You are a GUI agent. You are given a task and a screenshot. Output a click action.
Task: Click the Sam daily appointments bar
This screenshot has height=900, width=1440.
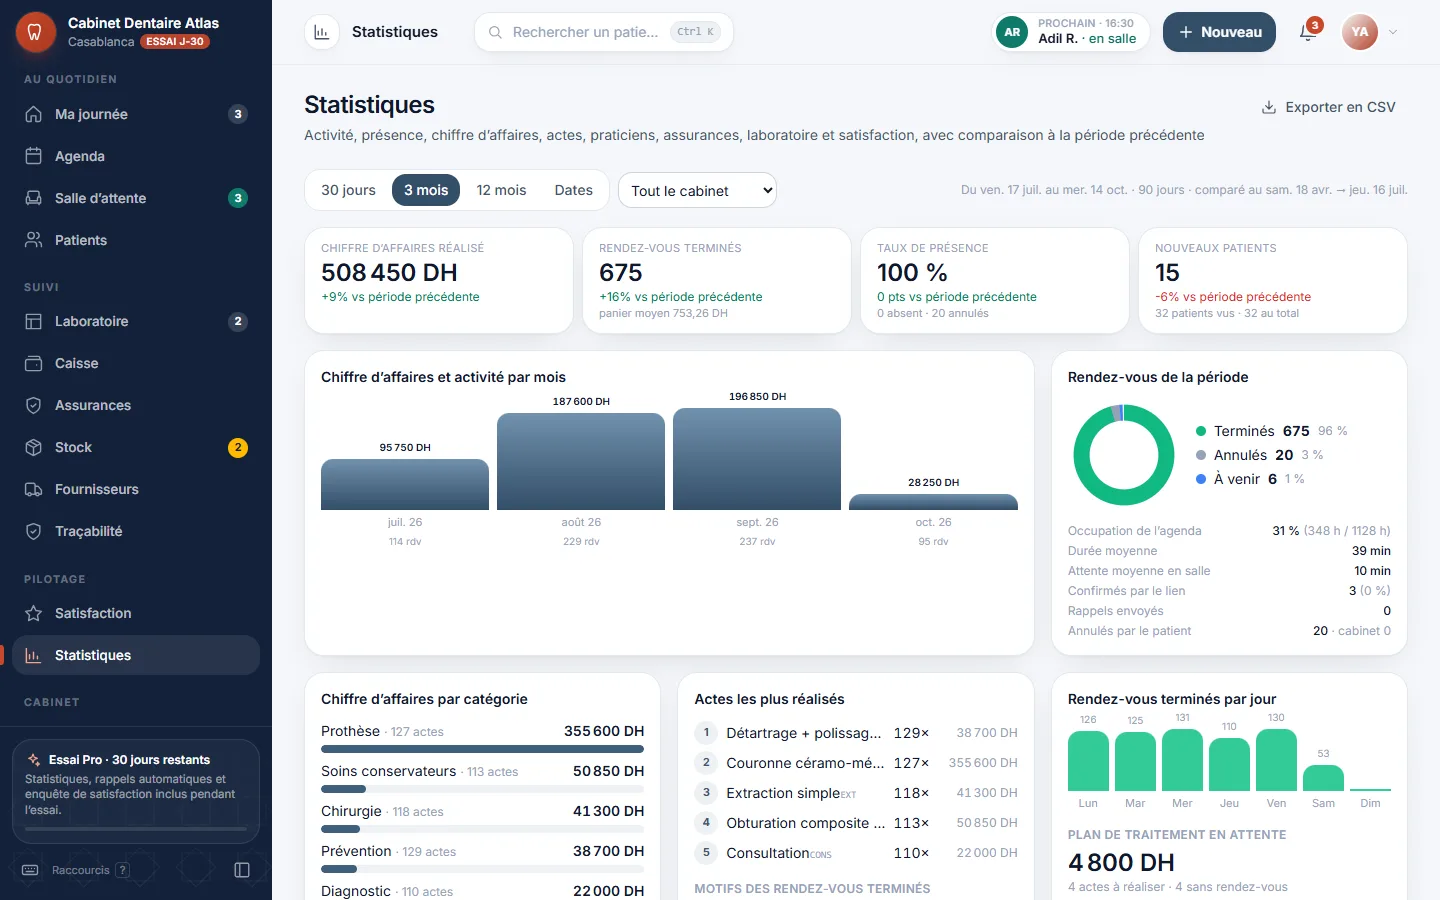click(1323, 778)
